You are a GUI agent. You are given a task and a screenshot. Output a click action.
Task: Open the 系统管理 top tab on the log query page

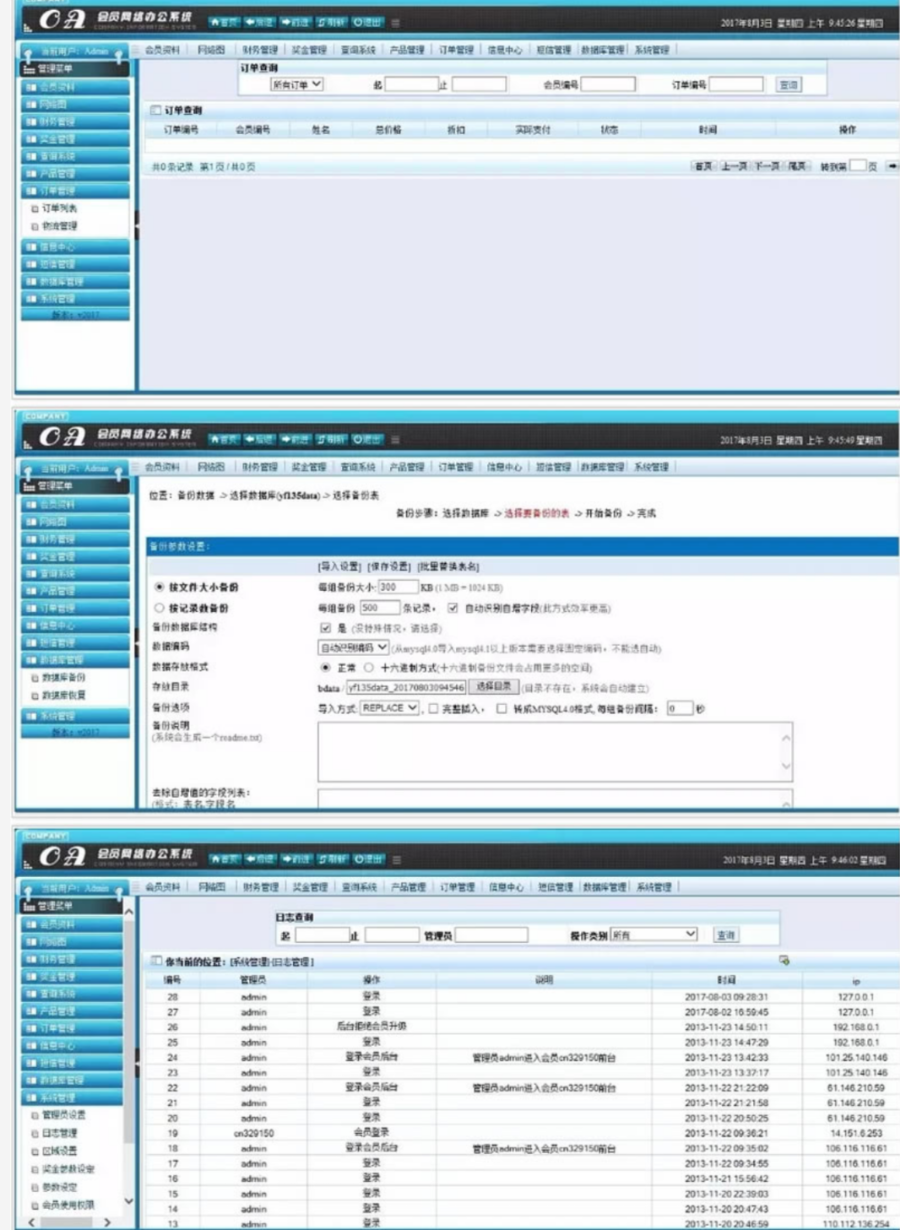pyautogui.click(x=653, y=887)
